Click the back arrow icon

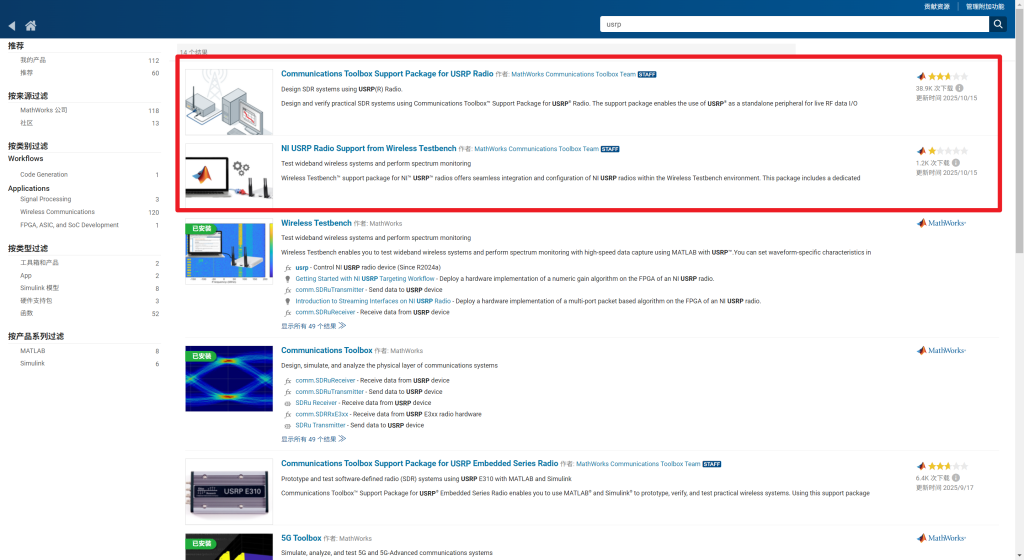(x=12, y=25)
